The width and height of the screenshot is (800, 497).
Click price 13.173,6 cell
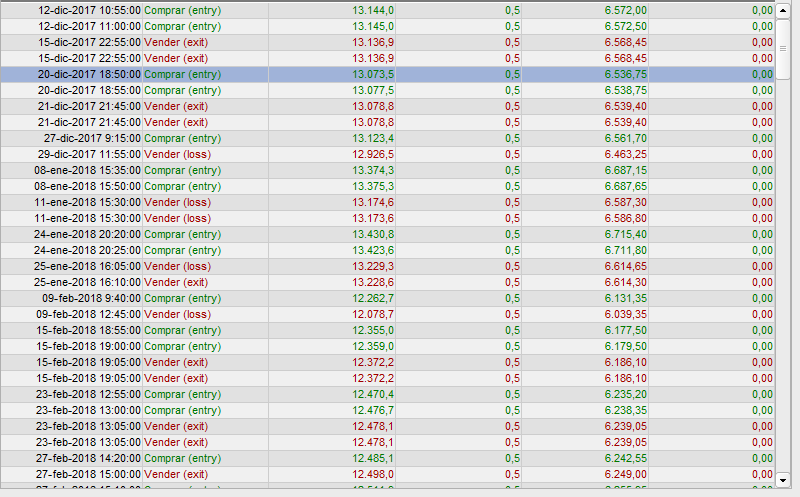373,218
